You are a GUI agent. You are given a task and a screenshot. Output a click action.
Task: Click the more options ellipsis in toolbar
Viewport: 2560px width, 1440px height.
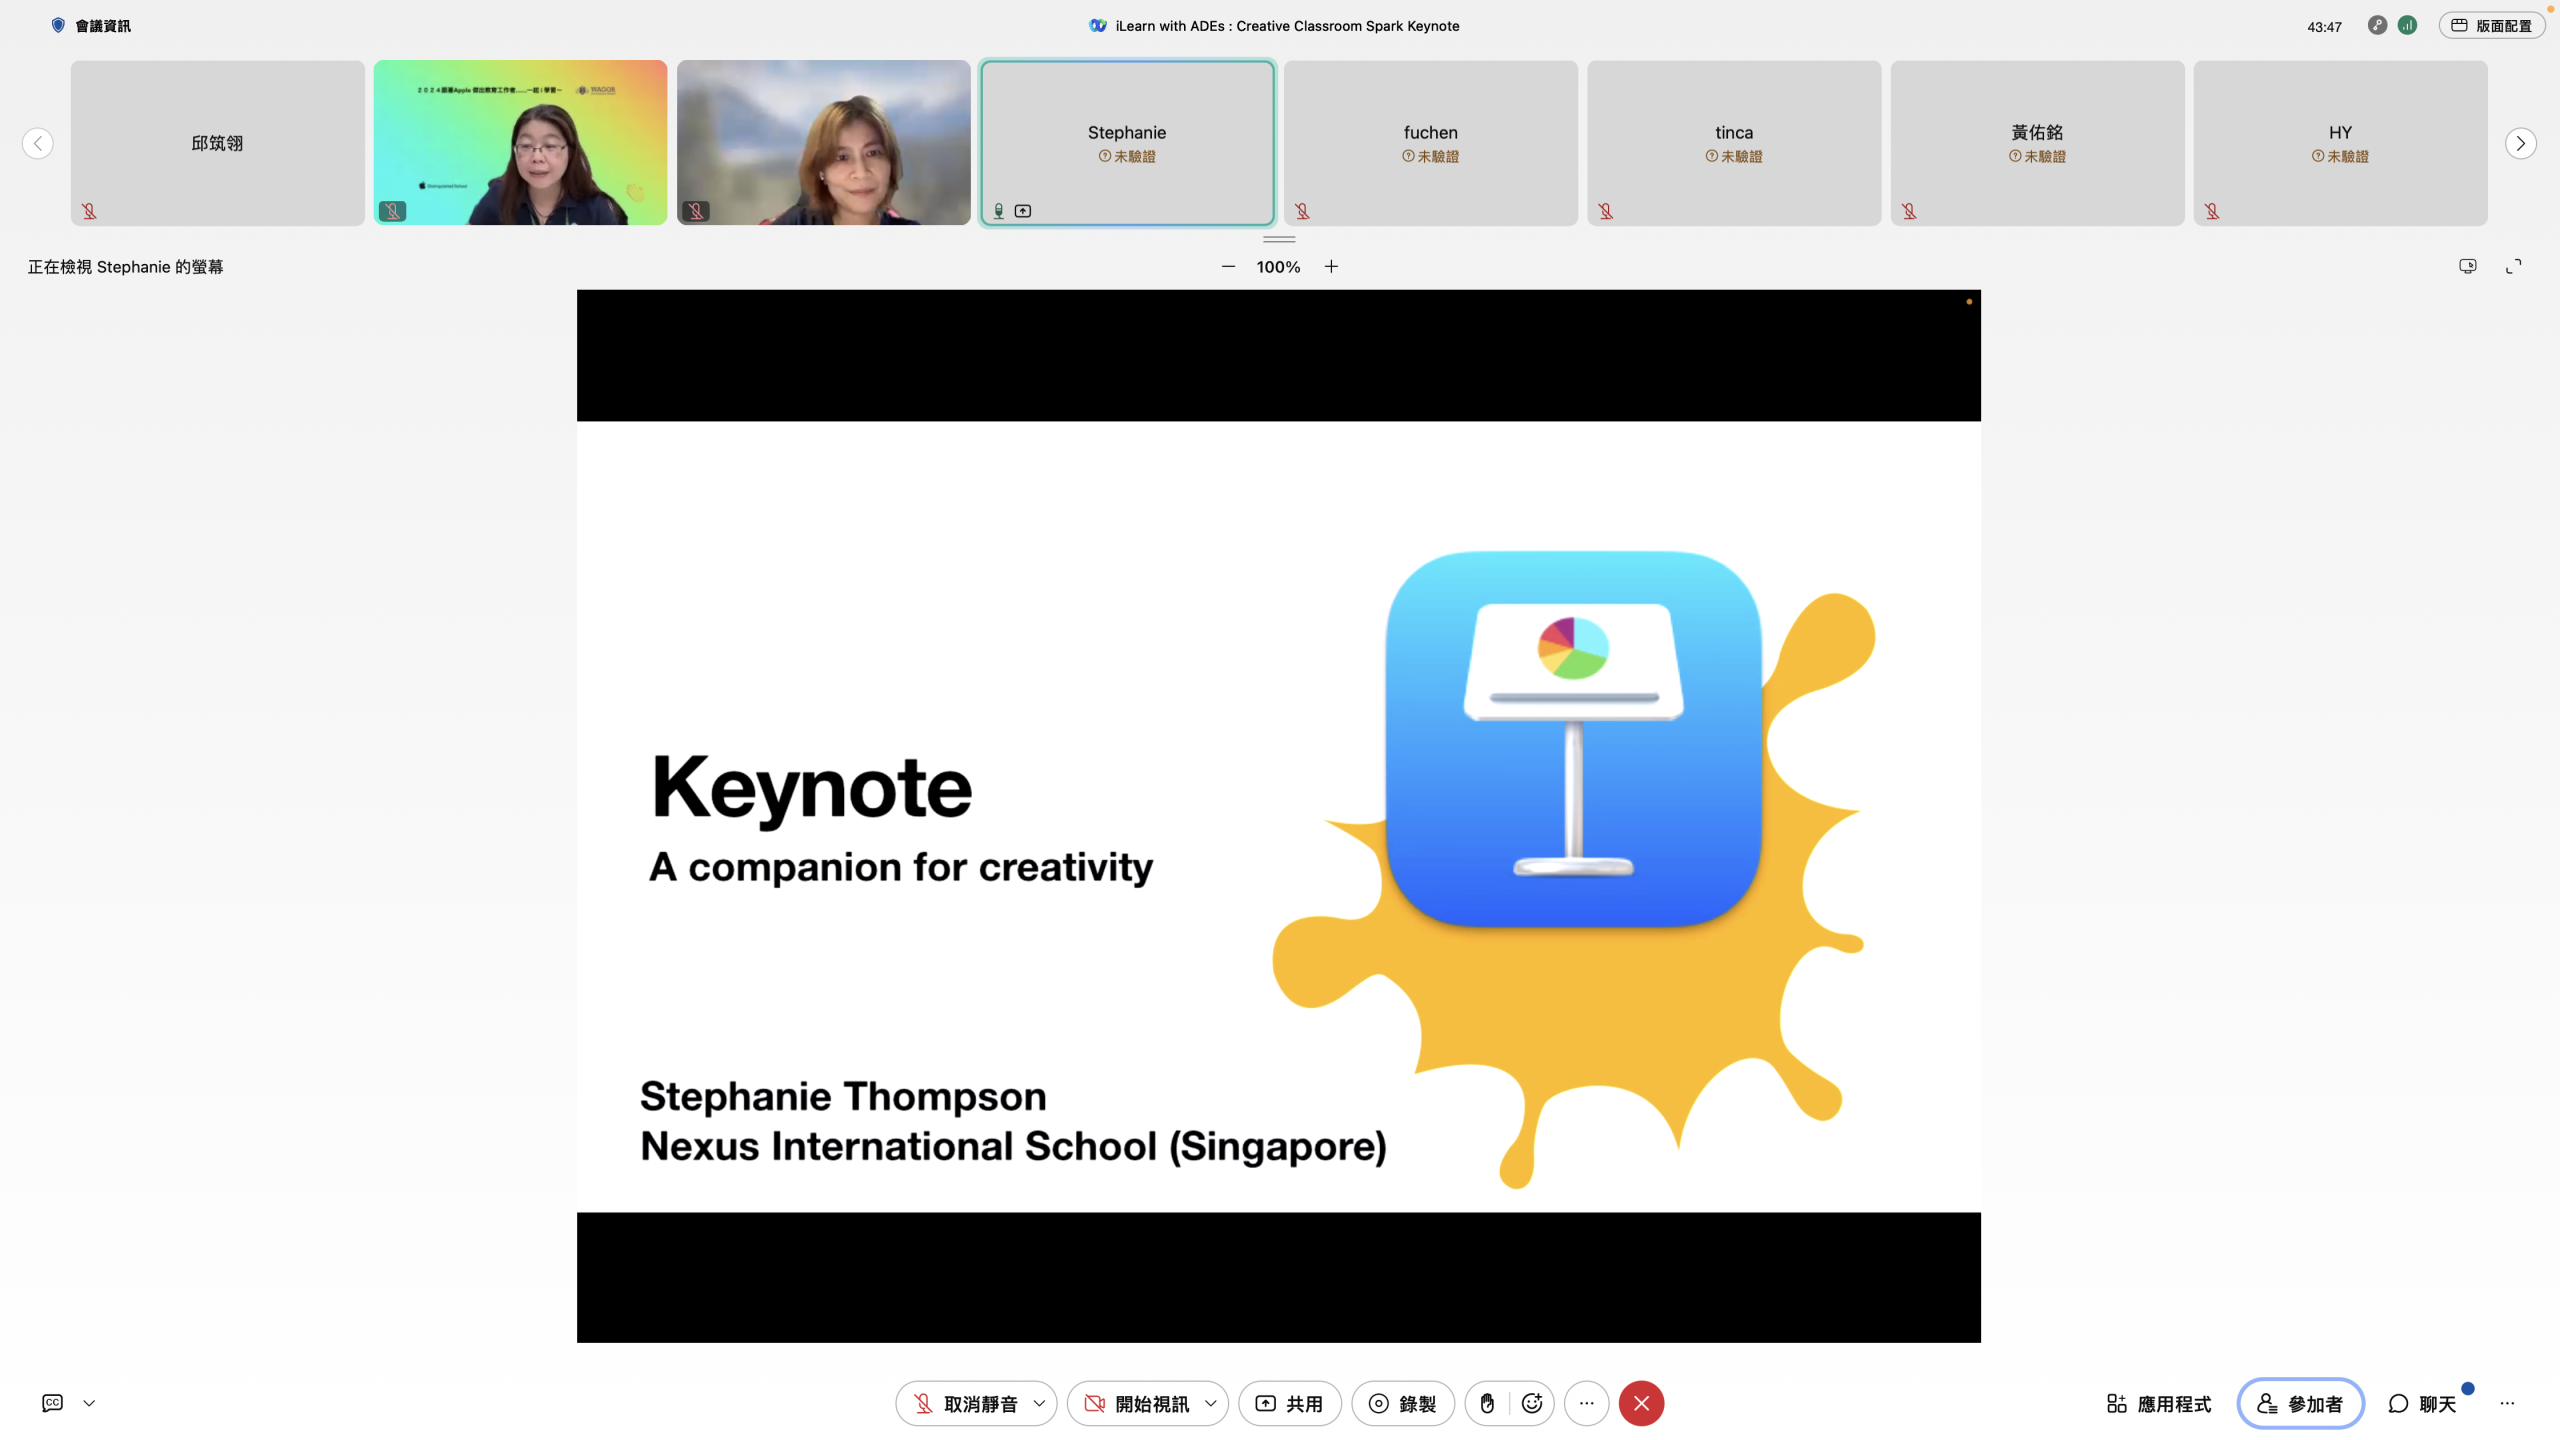[x=1586, y=1403]
